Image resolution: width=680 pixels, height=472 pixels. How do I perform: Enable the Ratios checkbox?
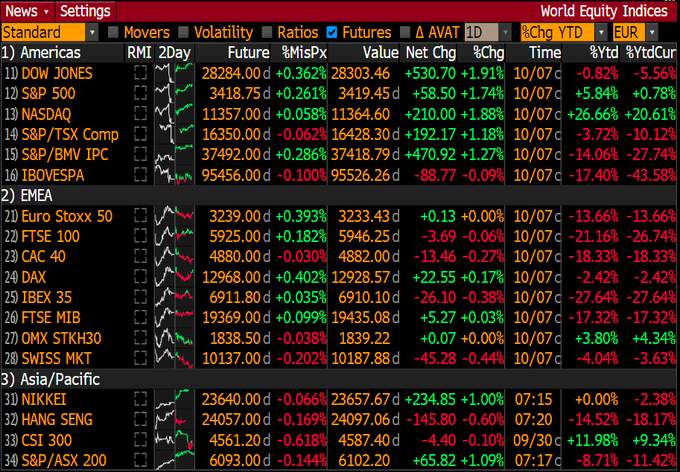pyautogui.click(x=267, y=33)
